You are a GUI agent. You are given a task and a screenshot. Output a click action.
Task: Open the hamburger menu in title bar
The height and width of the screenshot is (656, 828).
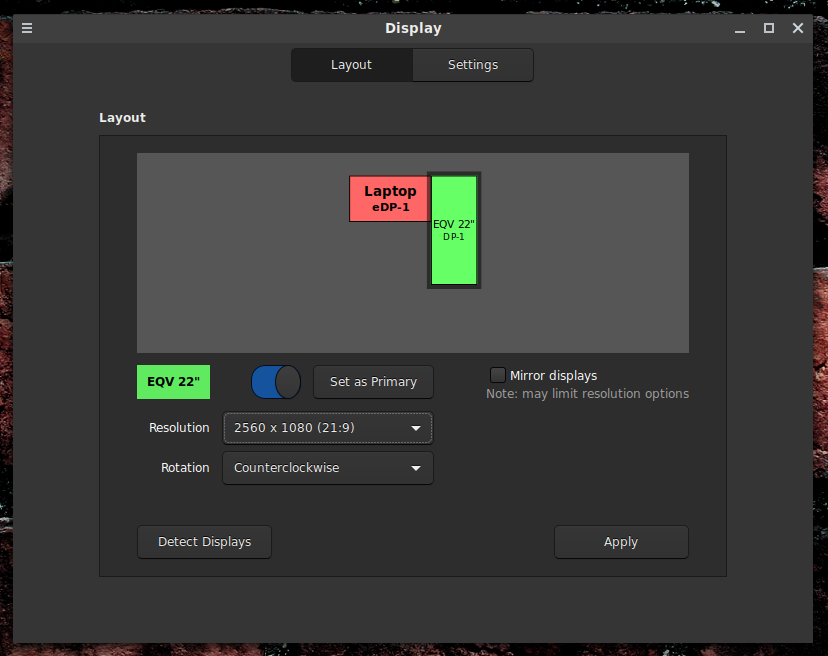(27, 28)
